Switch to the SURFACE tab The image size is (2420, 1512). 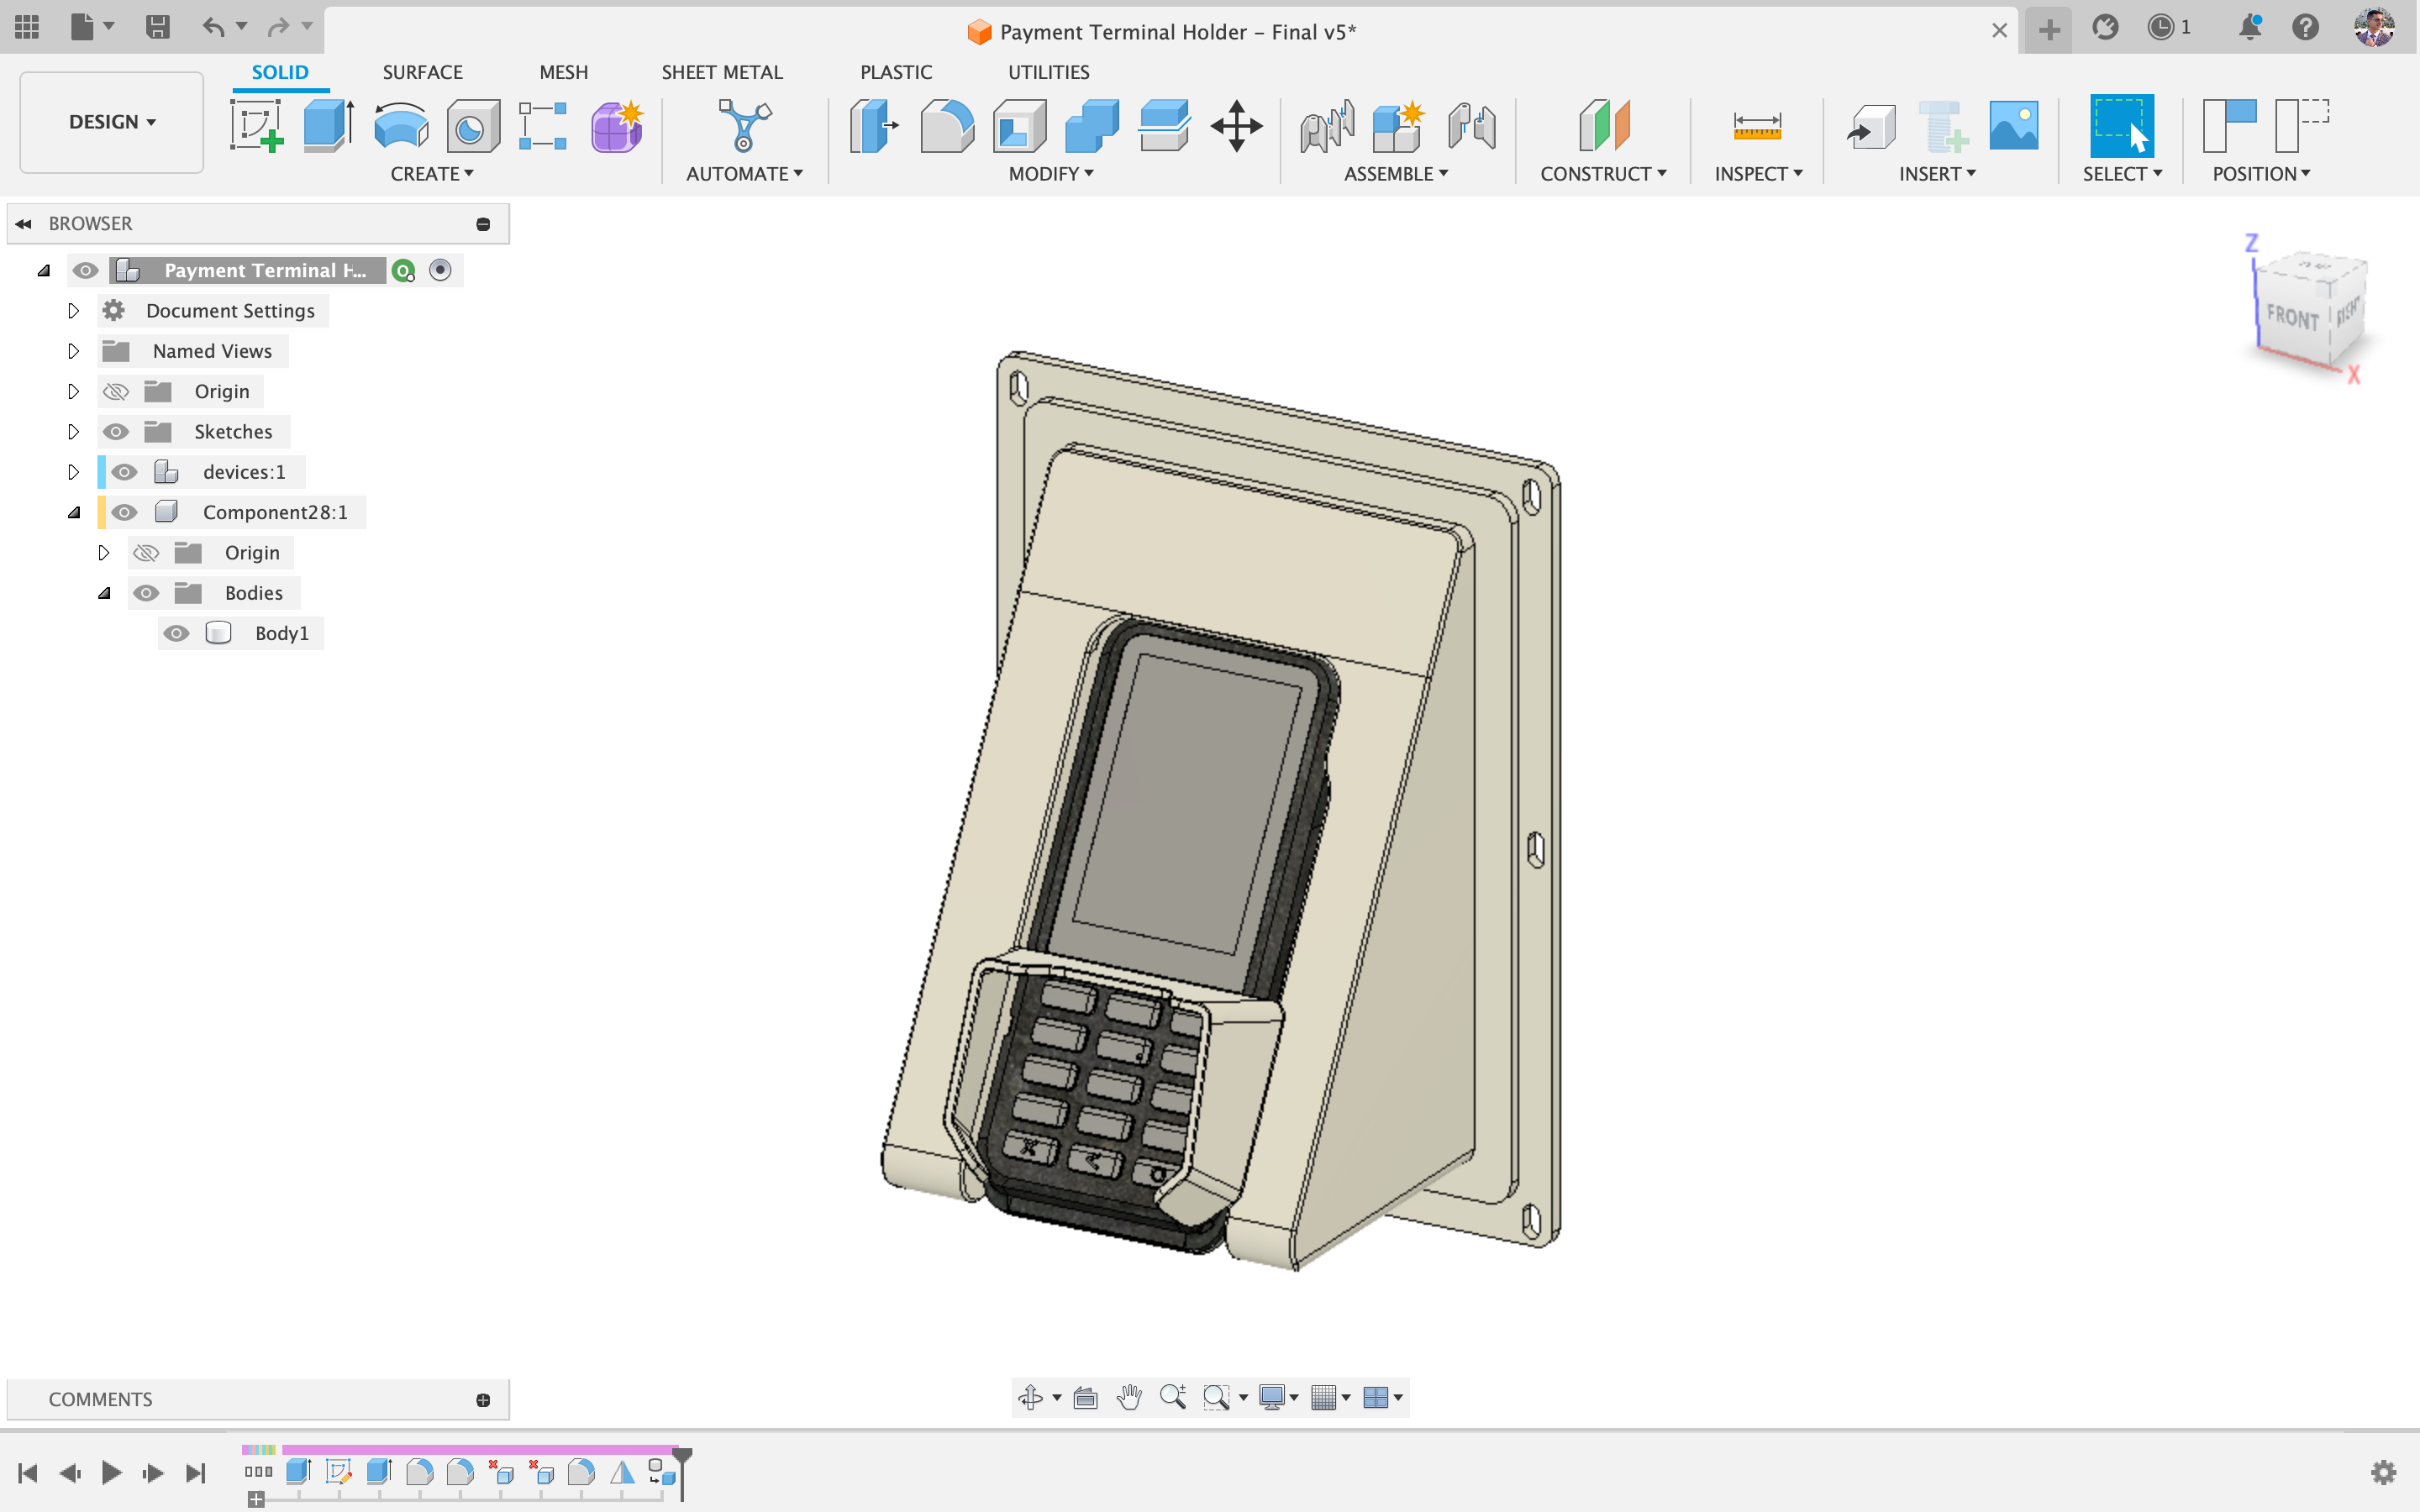click(422, 72)
